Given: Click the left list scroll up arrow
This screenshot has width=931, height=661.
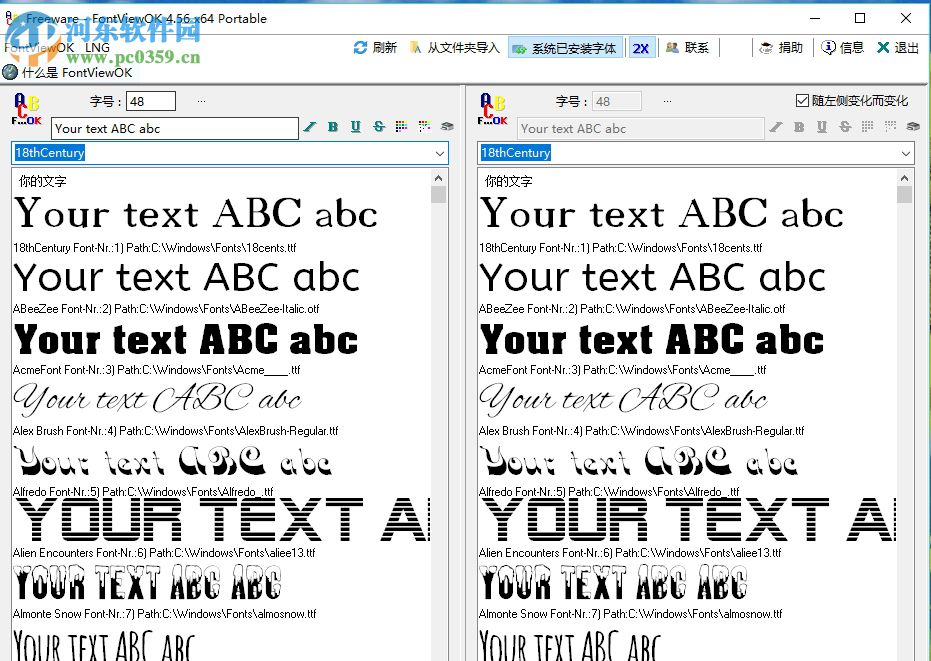Looking at the screenshot, I should click(438, 178).
